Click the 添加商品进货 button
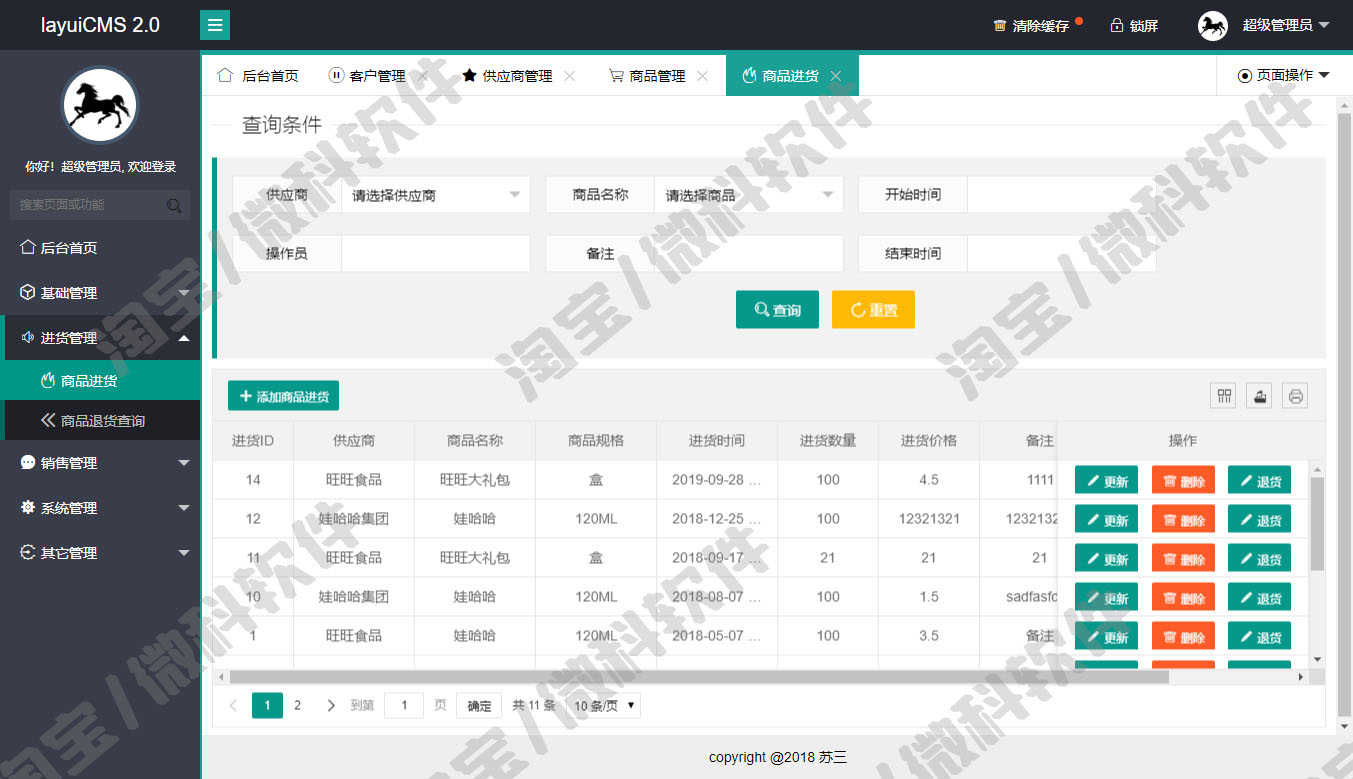 [x=283, y=396]
